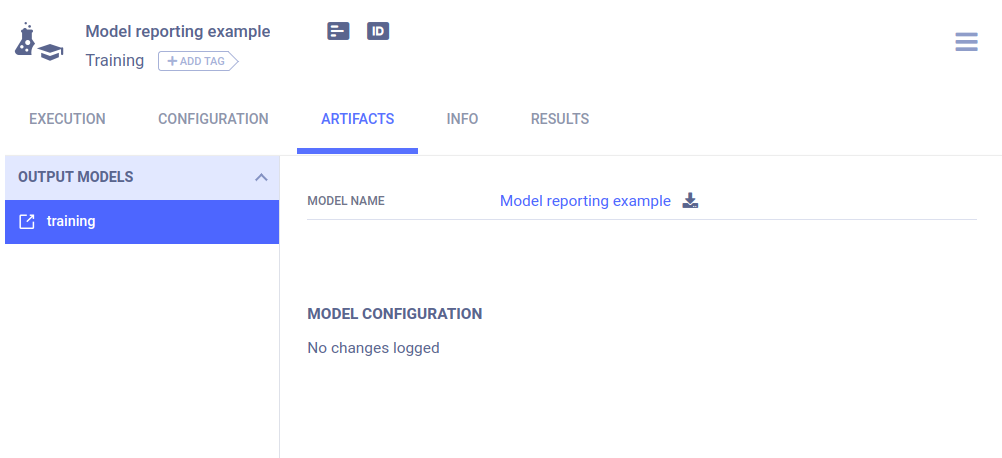Screen dimensions: 1002x458
Task: Select the training output model item
Action: pos(71,221)
